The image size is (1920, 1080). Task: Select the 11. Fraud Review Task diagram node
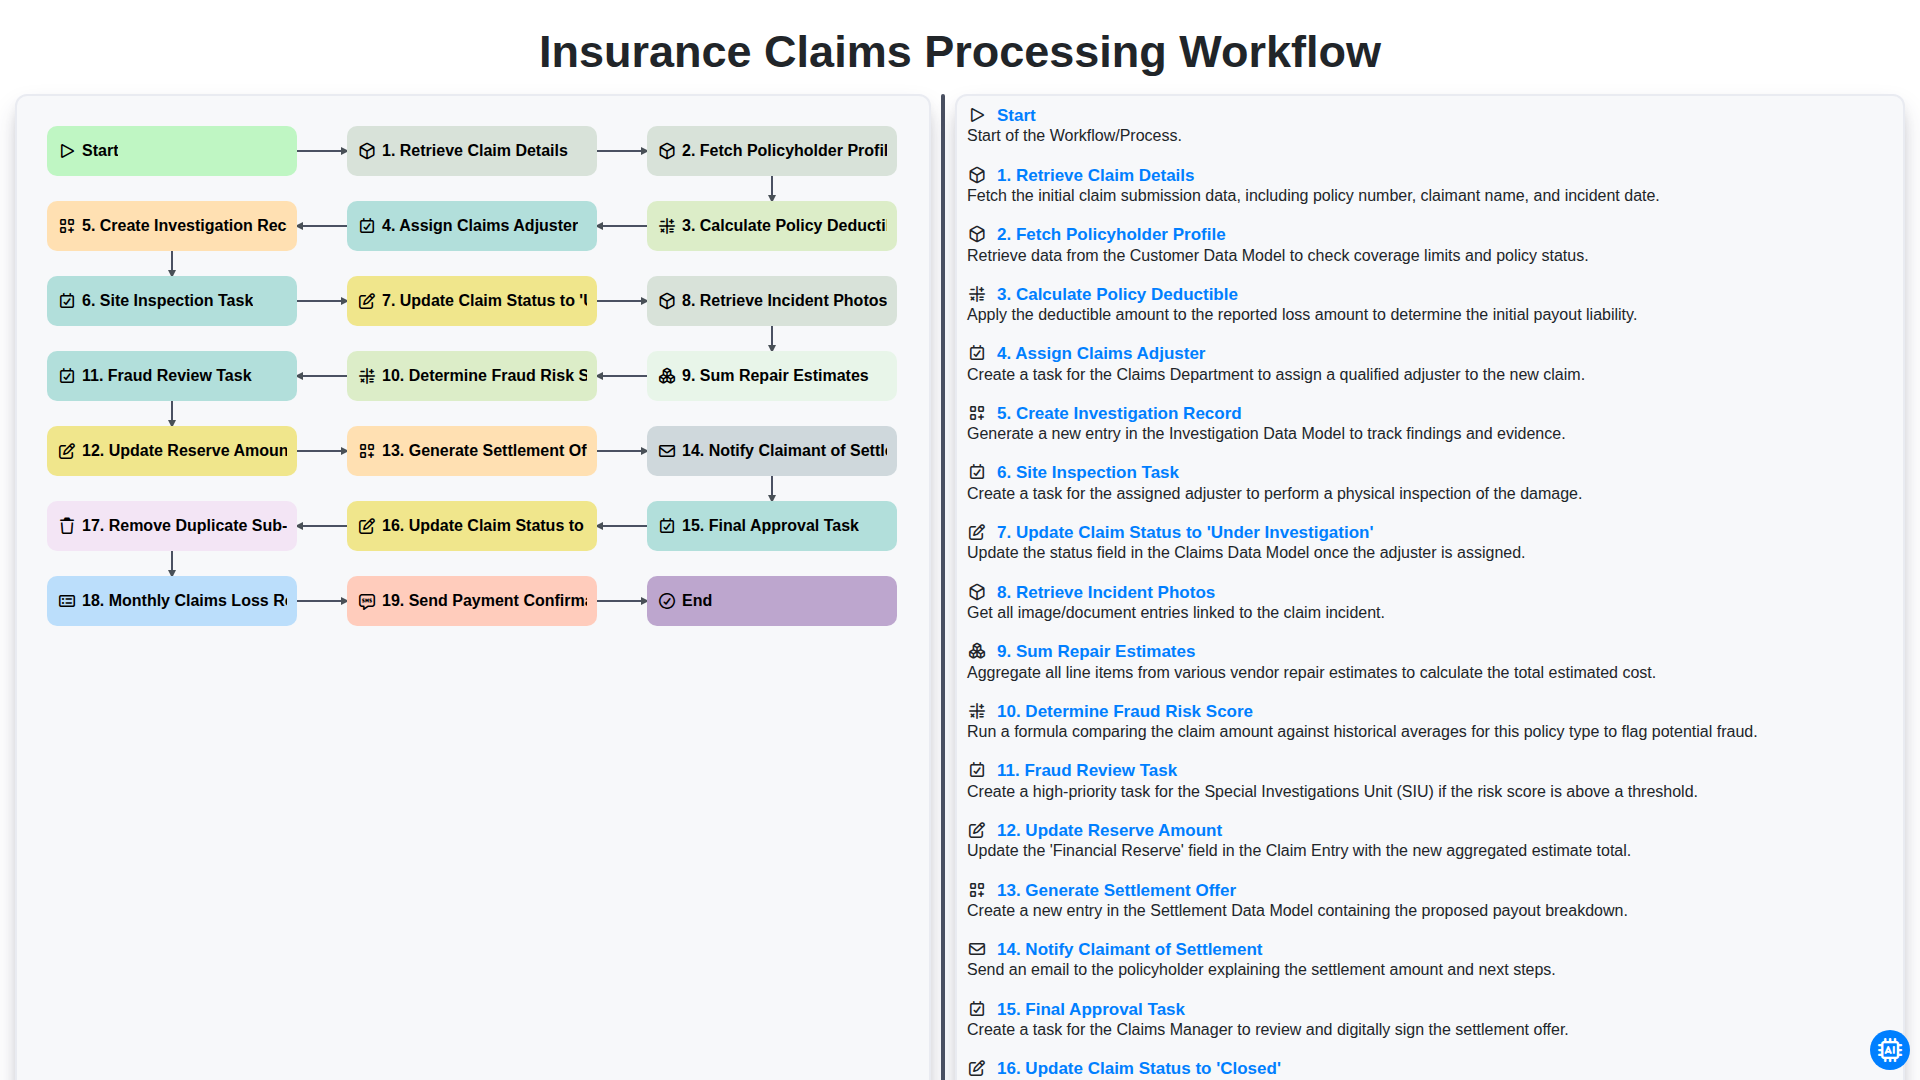(172, 376)
